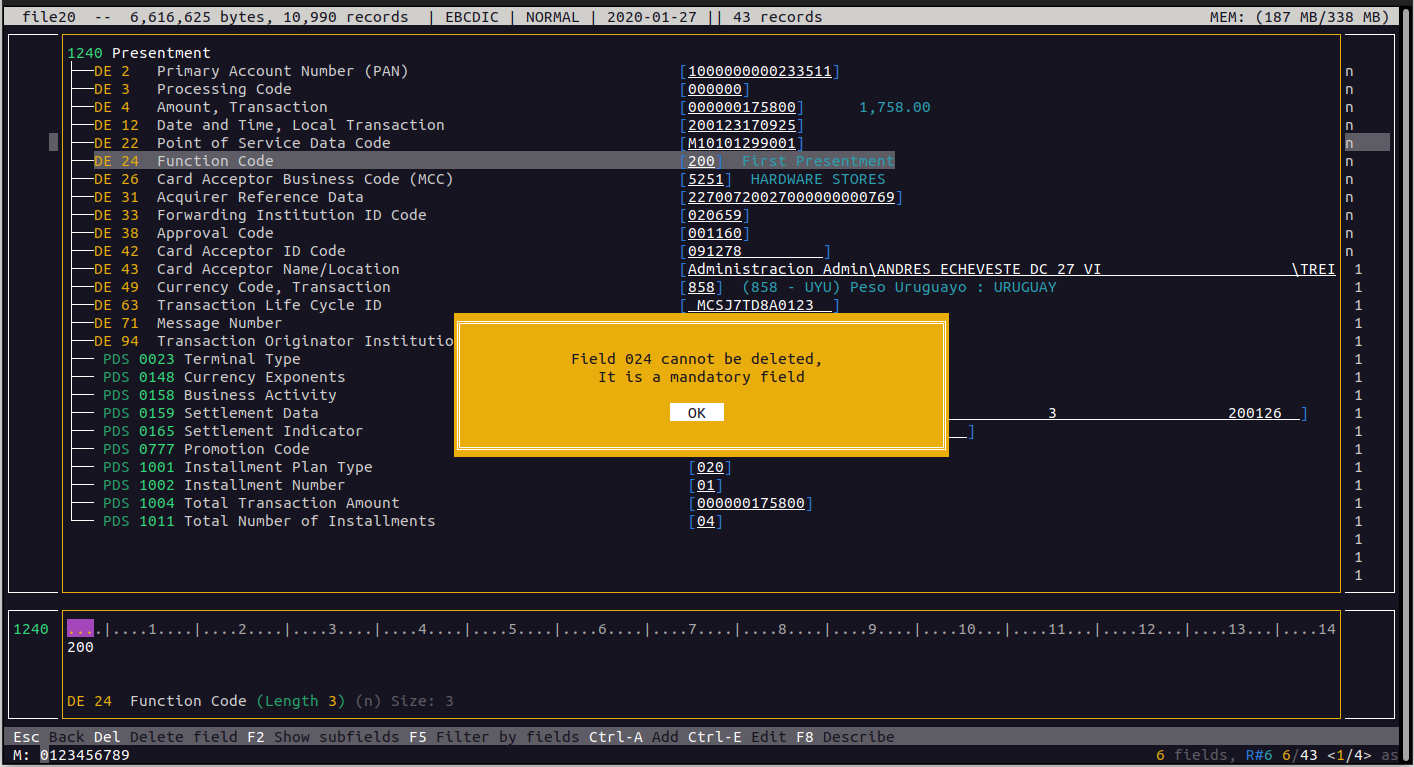Image resolution: width=1414 pixels, height=767 pixels.
Task: Click the scrollbar marker on left edge
Action: 53,142
